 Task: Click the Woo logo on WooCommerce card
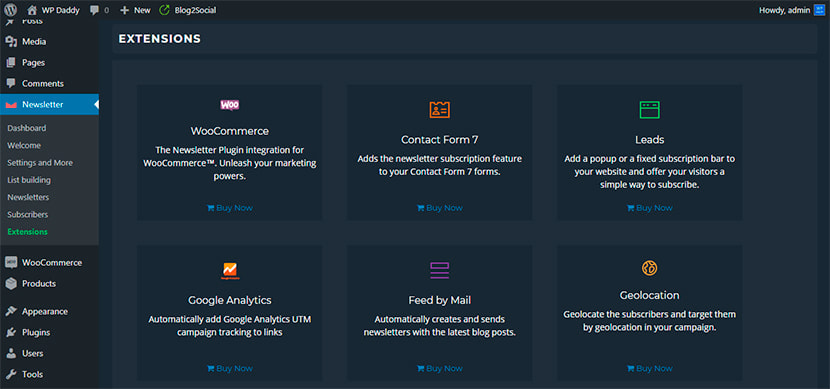pos(230,105)
